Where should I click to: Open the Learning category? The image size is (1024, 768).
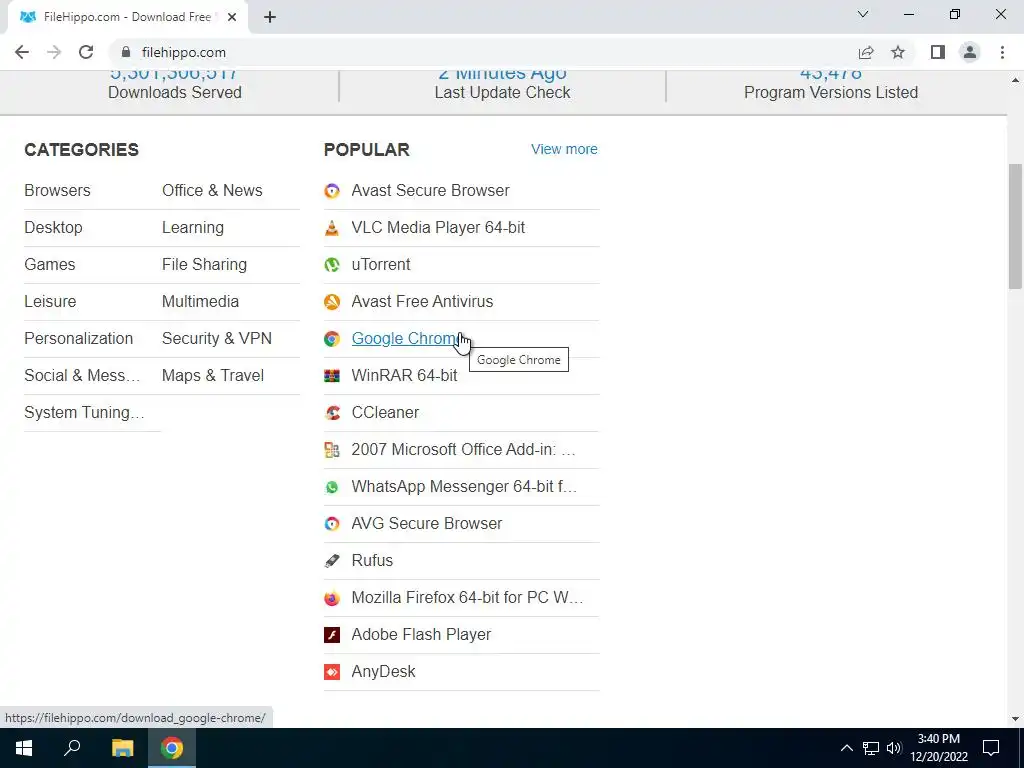193,228
